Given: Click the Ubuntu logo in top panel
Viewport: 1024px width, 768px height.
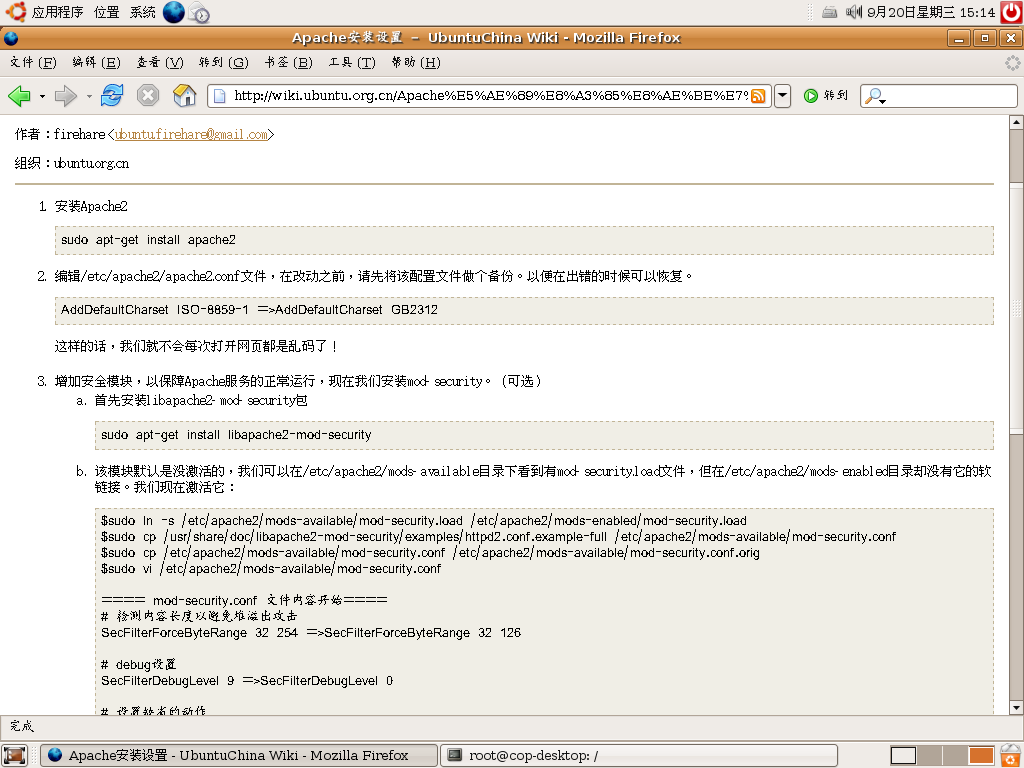Looking at the screenshot, I should 16,12.
